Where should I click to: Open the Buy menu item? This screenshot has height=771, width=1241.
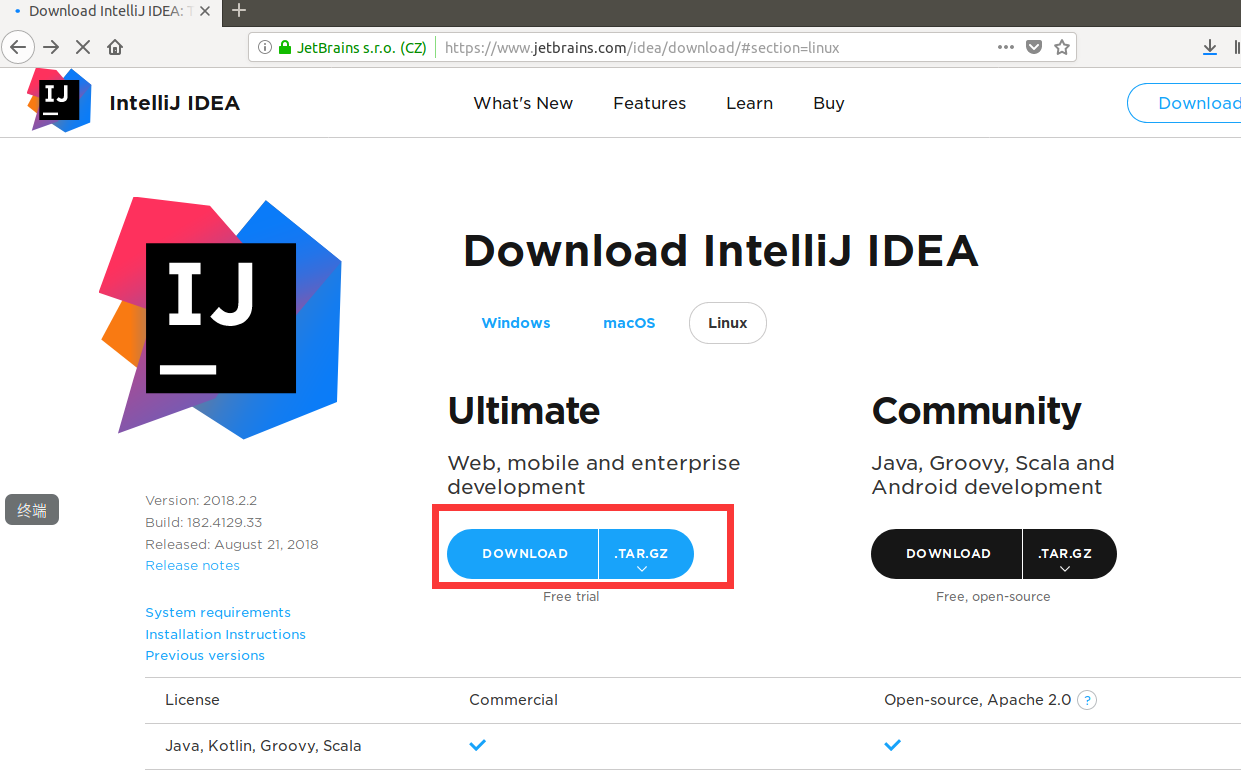(829, 103)
